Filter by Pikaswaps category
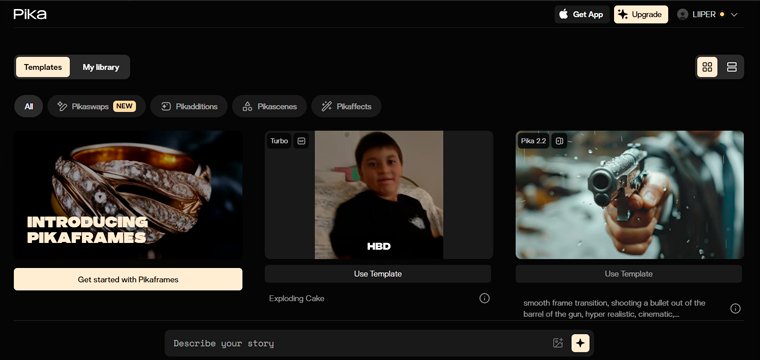Viewport: 760px width, 360px height. click(x=96, y=106)
